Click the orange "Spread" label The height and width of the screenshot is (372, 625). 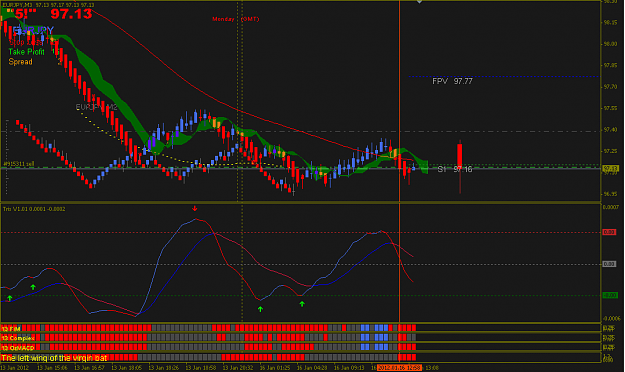tap(21, 62)
